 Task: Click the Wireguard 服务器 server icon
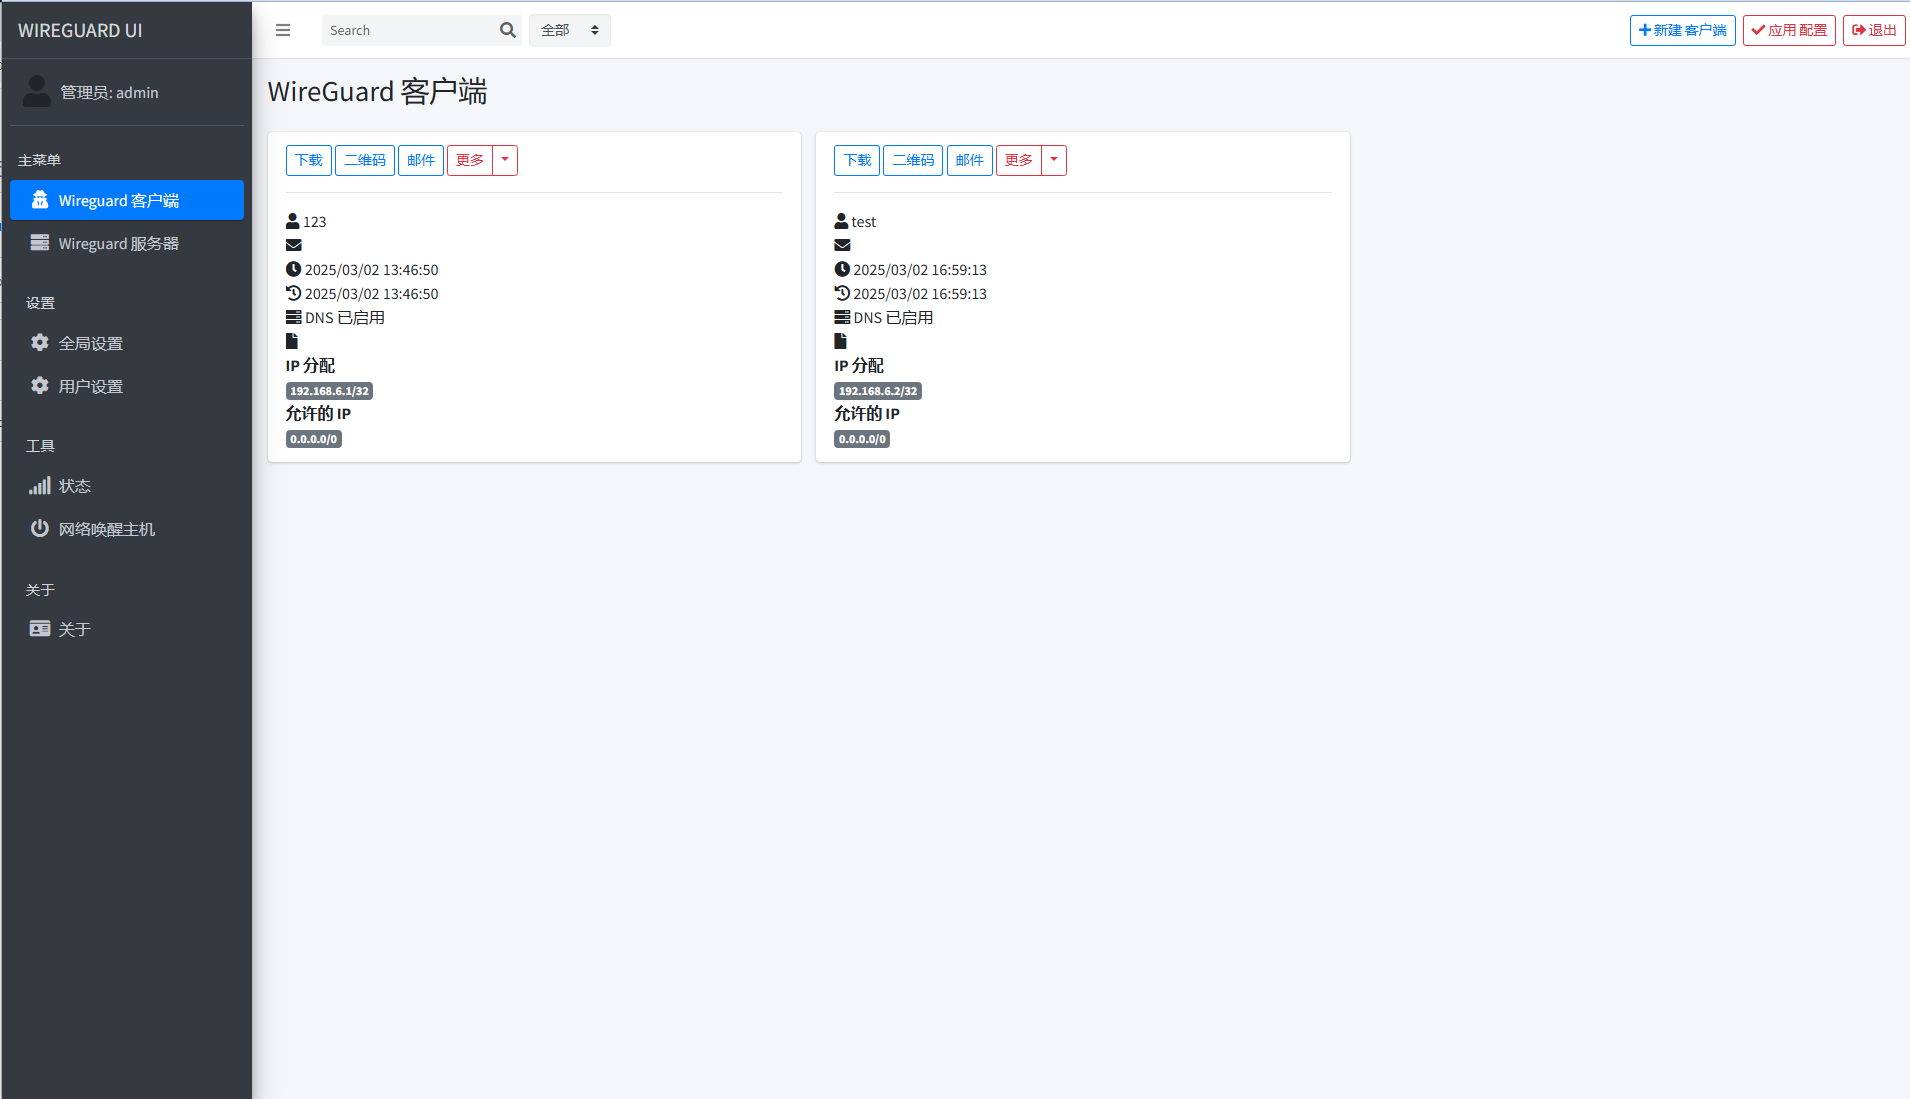[40, 243]
